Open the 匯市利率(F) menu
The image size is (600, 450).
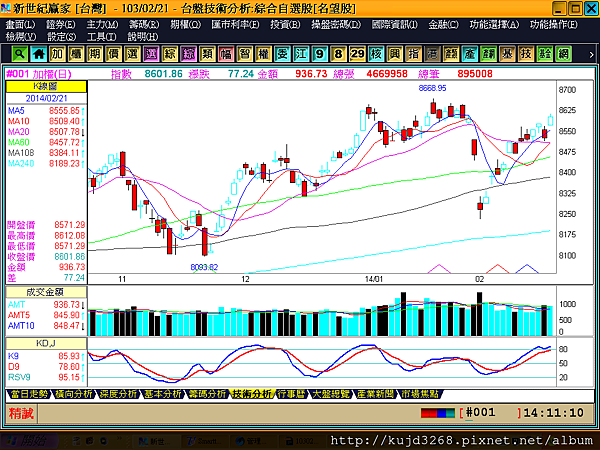pyautogui.click(x=235, y=25)
